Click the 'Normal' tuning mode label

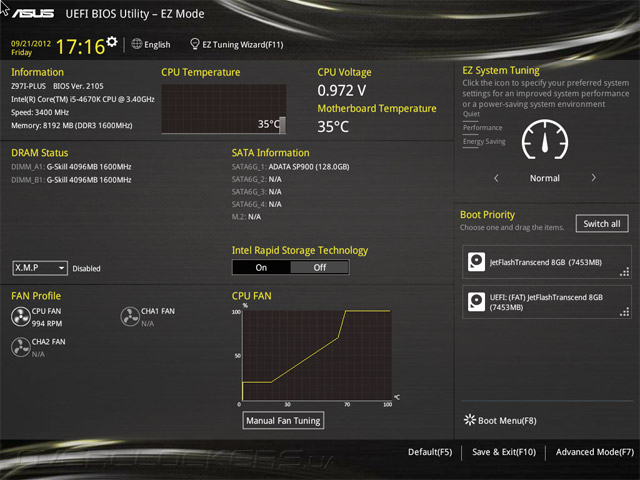point(545,178)
